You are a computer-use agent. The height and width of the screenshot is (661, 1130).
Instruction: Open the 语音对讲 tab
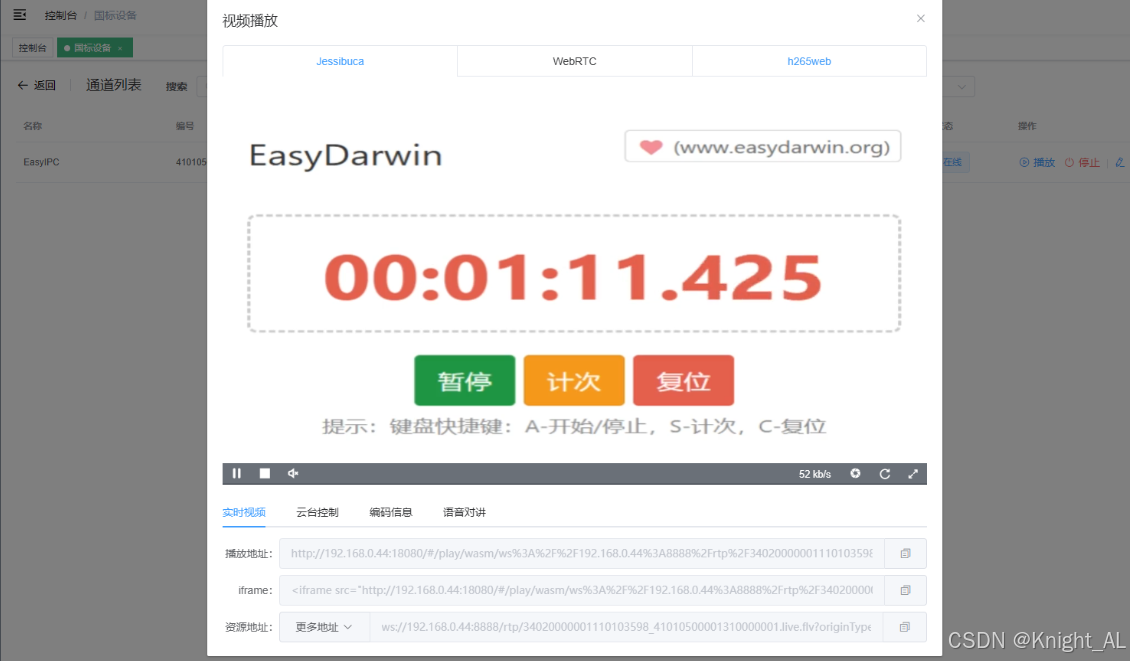(x=464, y=513)
